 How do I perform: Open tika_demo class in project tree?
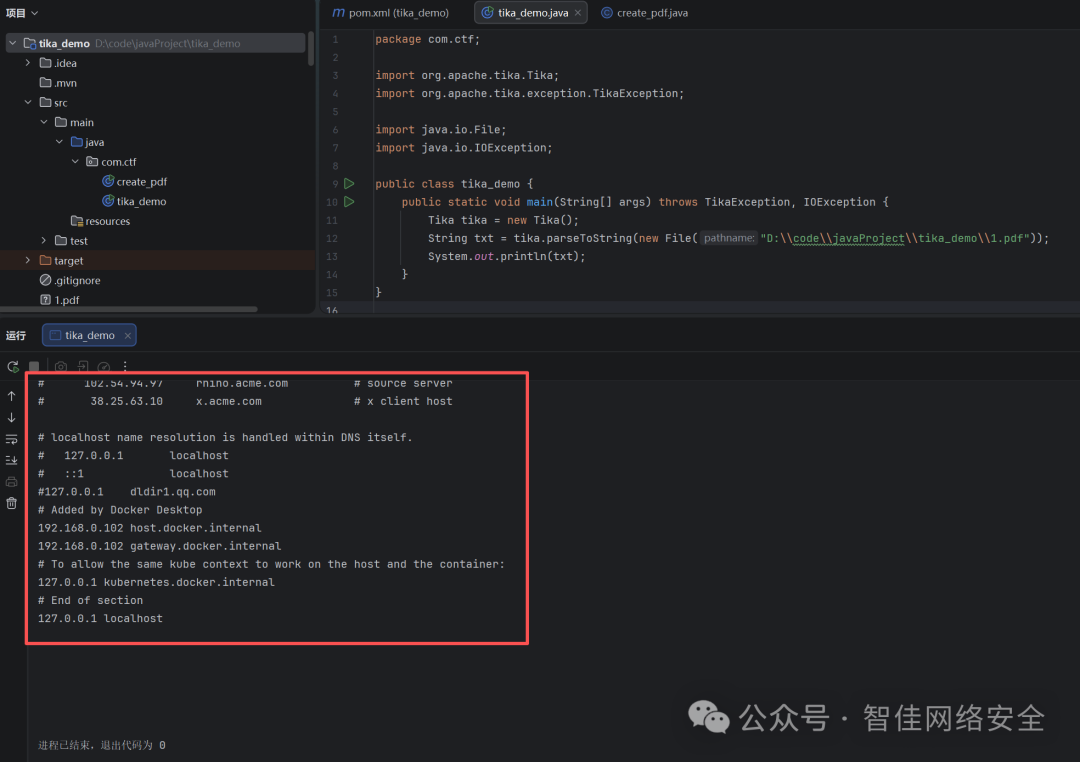point(134,201)
